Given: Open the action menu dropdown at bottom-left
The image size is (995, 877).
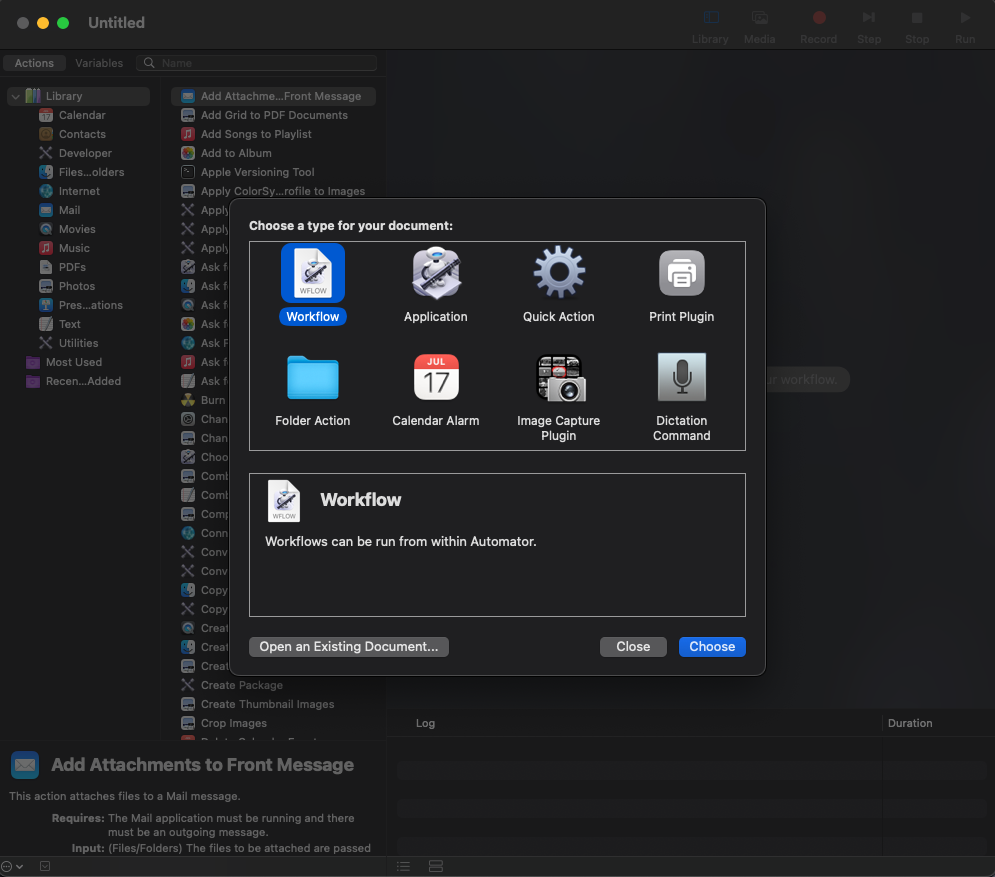Looking at the screenshot, I should (12, 866).
